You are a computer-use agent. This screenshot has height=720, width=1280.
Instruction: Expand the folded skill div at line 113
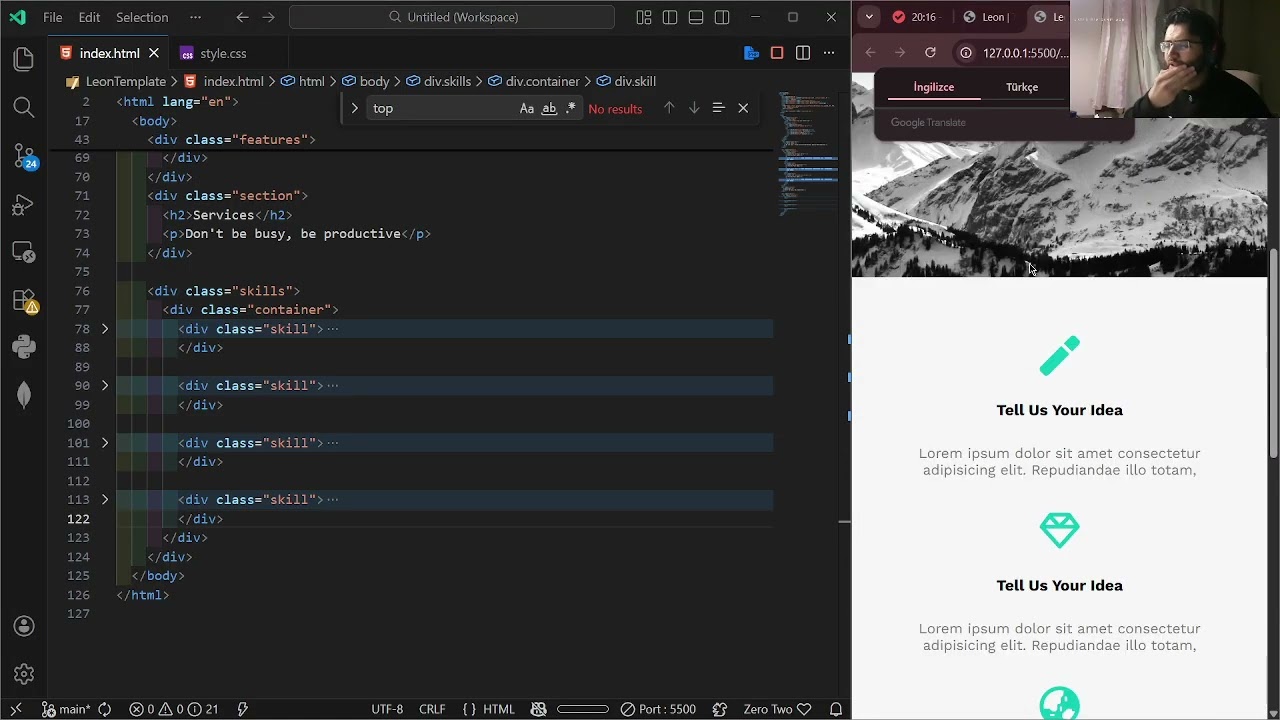[x=104, y=500]
